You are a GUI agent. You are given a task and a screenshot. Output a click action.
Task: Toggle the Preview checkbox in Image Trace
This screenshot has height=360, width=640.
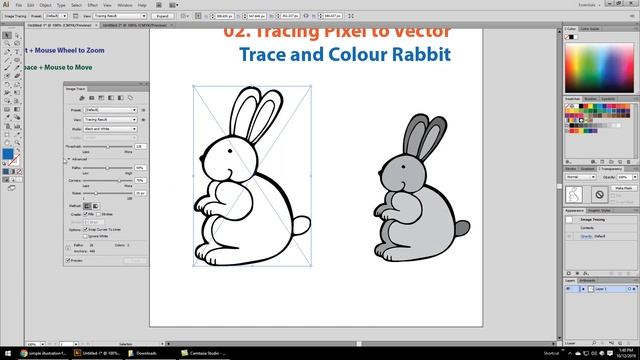(x=68, y=260)
